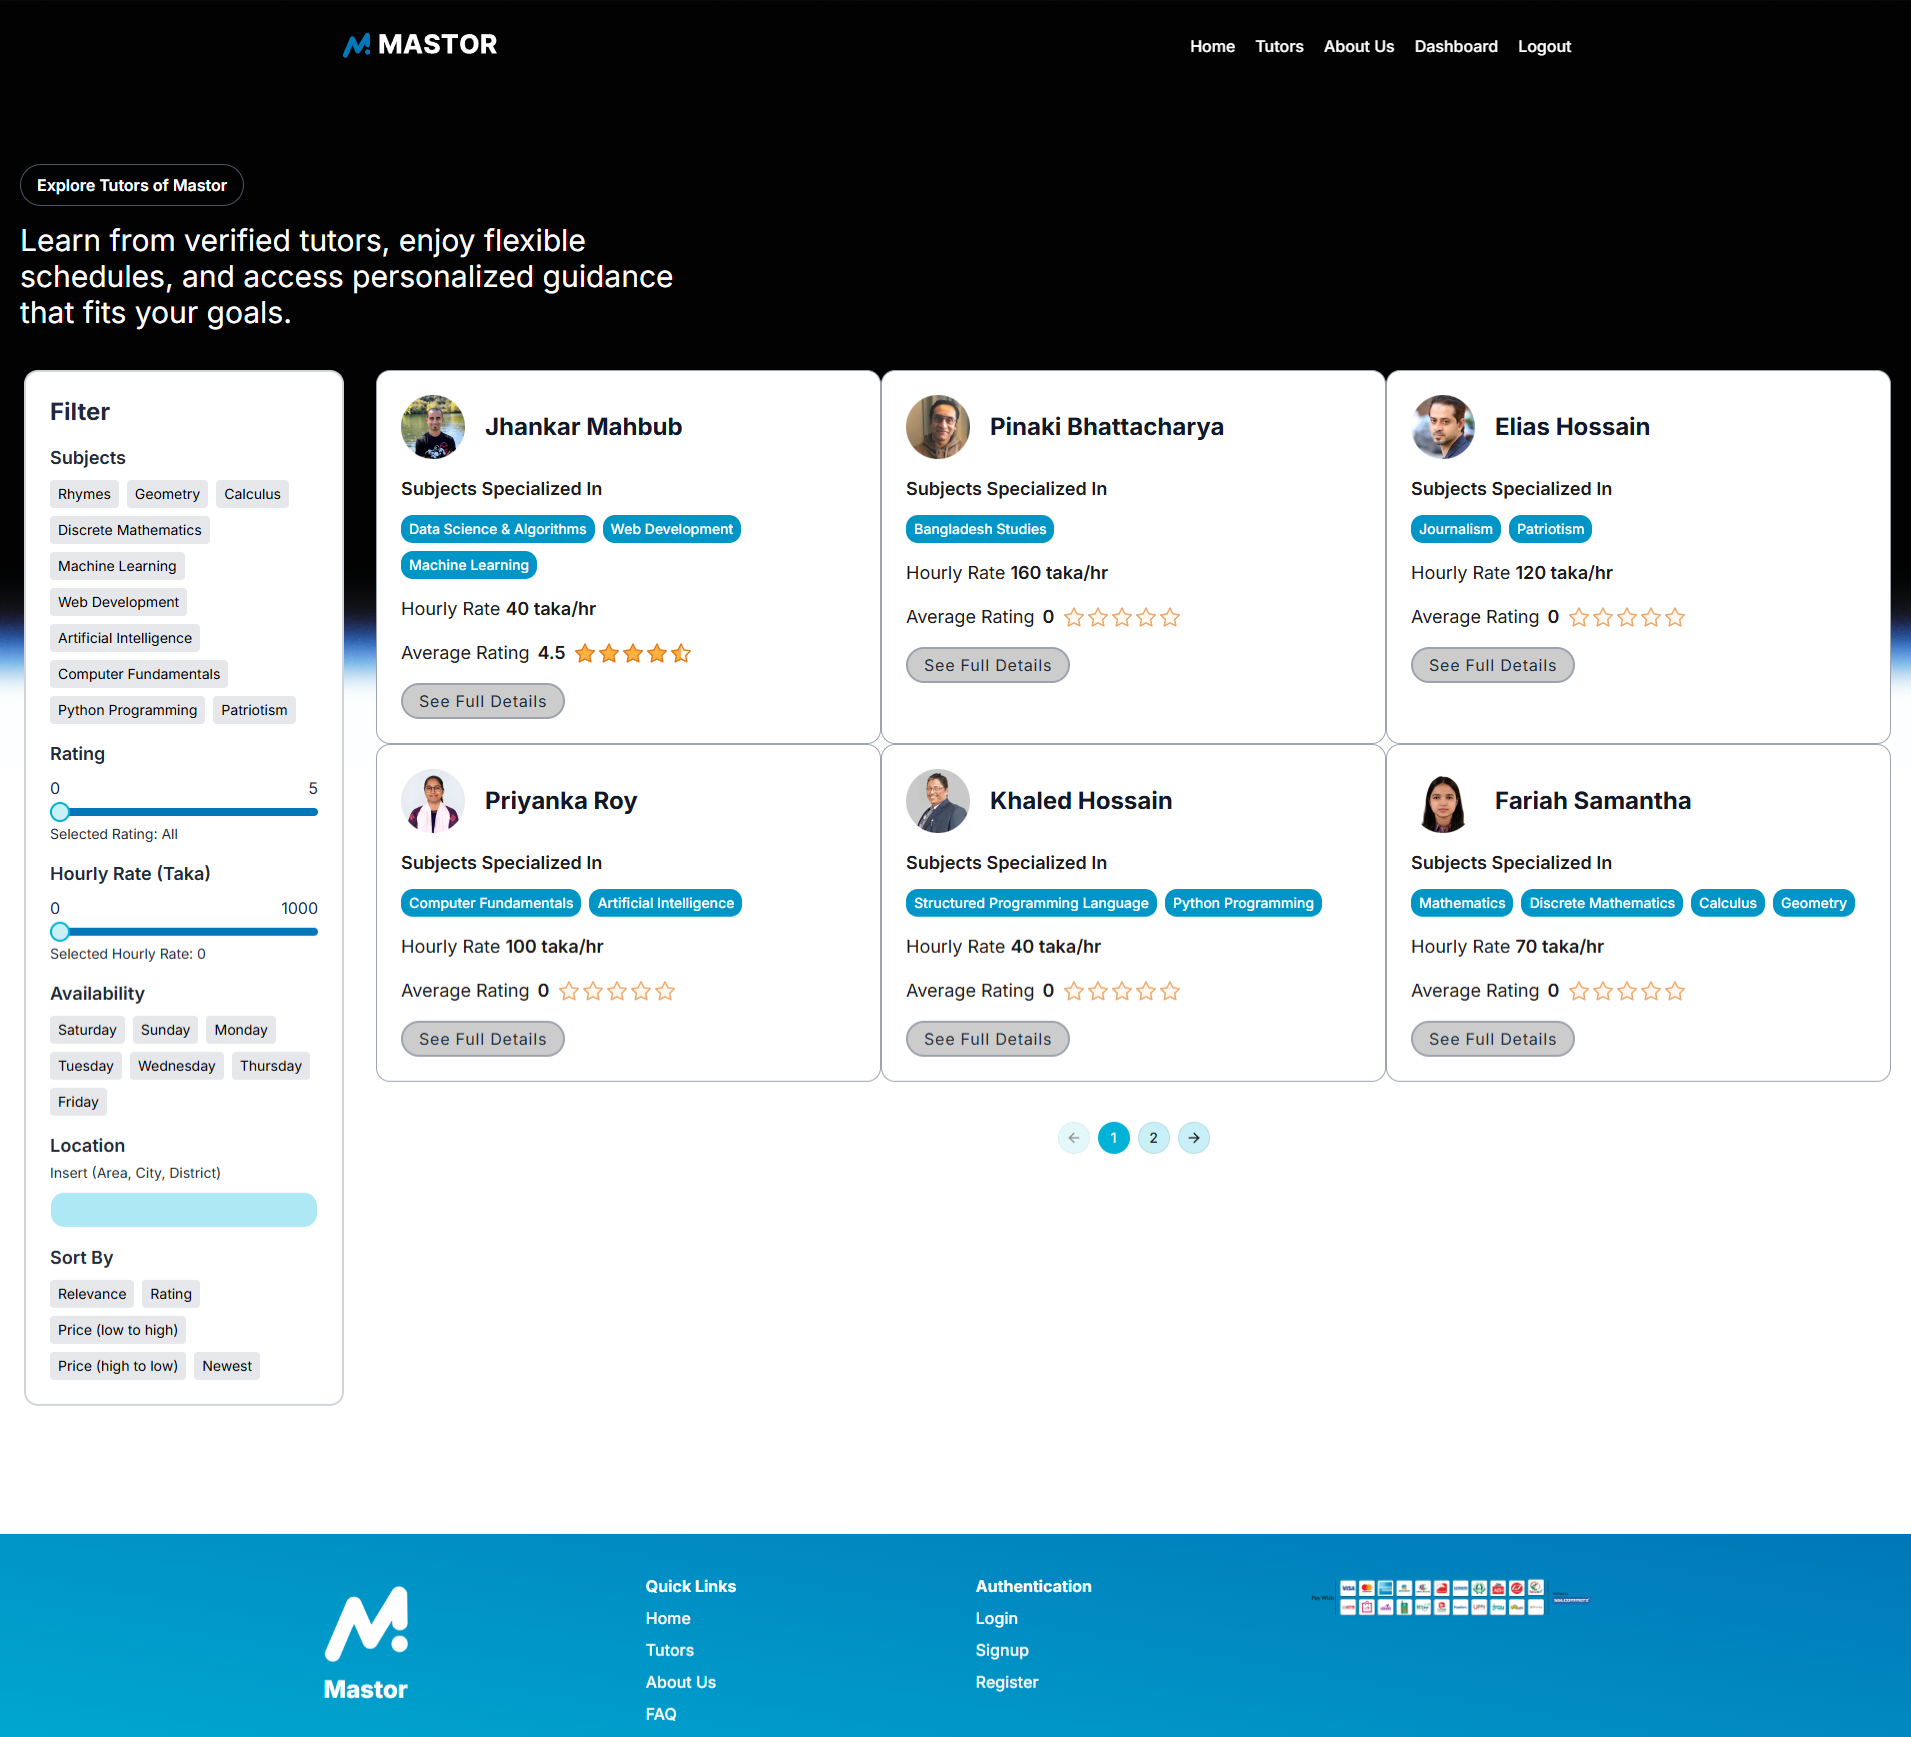1911x1737 pixels.
Task: Go to next page arrow
Action: click(x=1193, y=1138)
